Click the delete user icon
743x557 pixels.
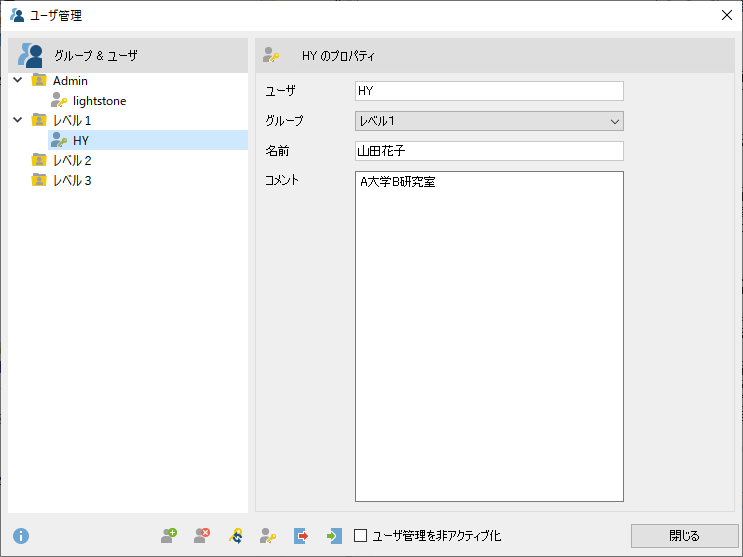pyautogui.click(x=202, y=536)
